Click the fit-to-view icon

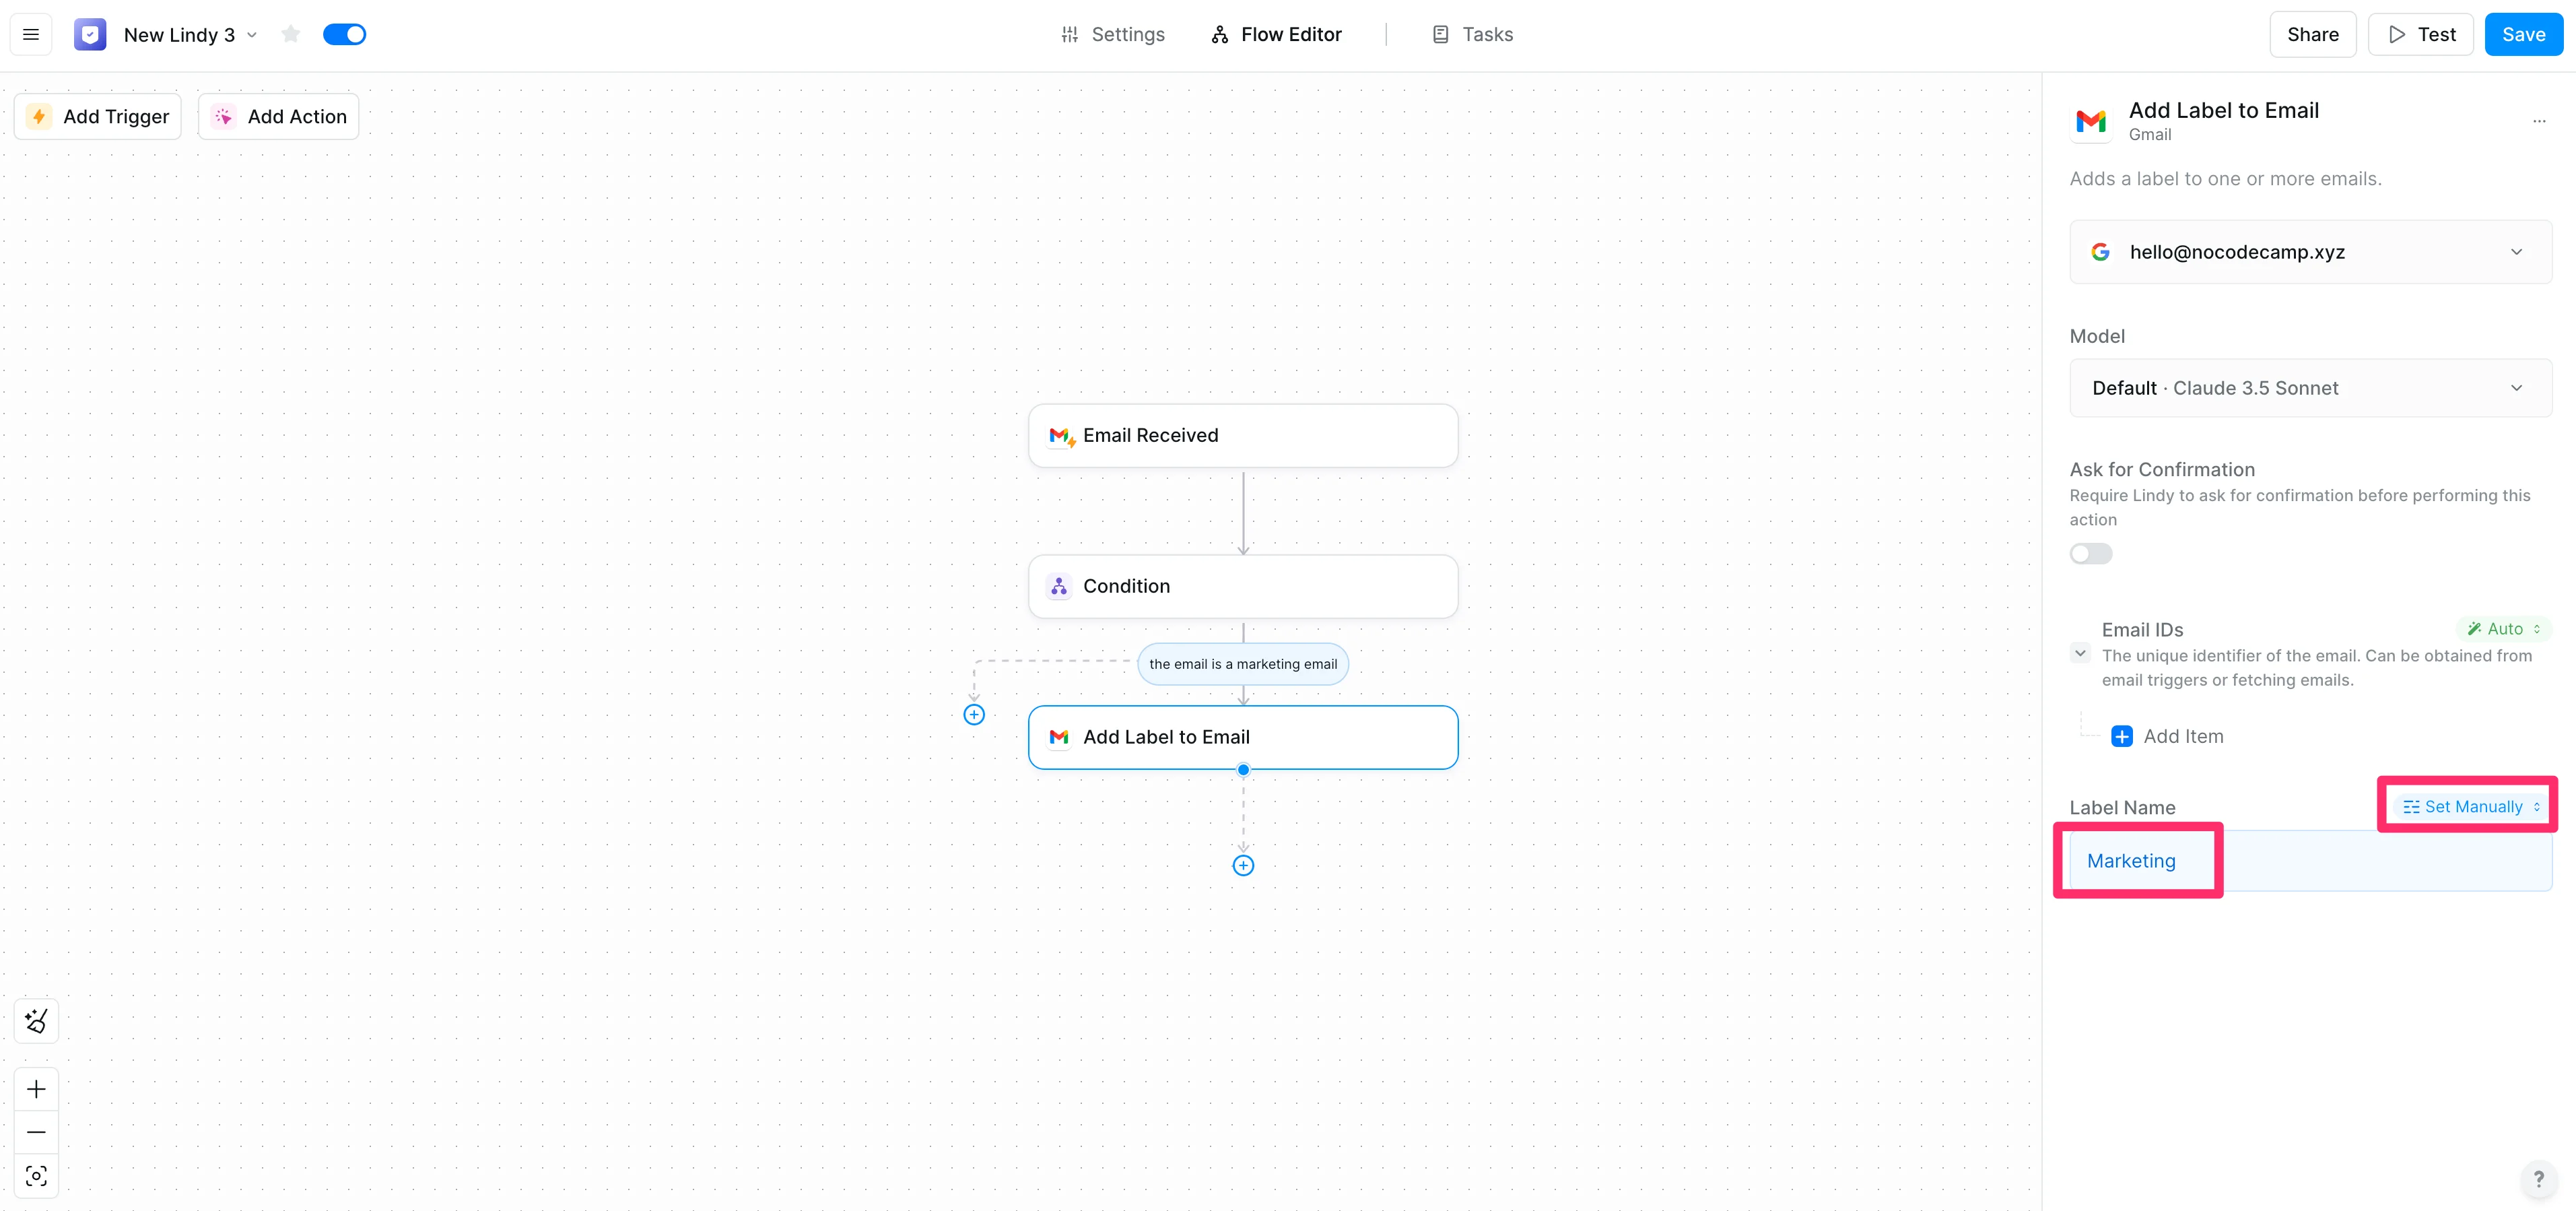coord(36,1176)
